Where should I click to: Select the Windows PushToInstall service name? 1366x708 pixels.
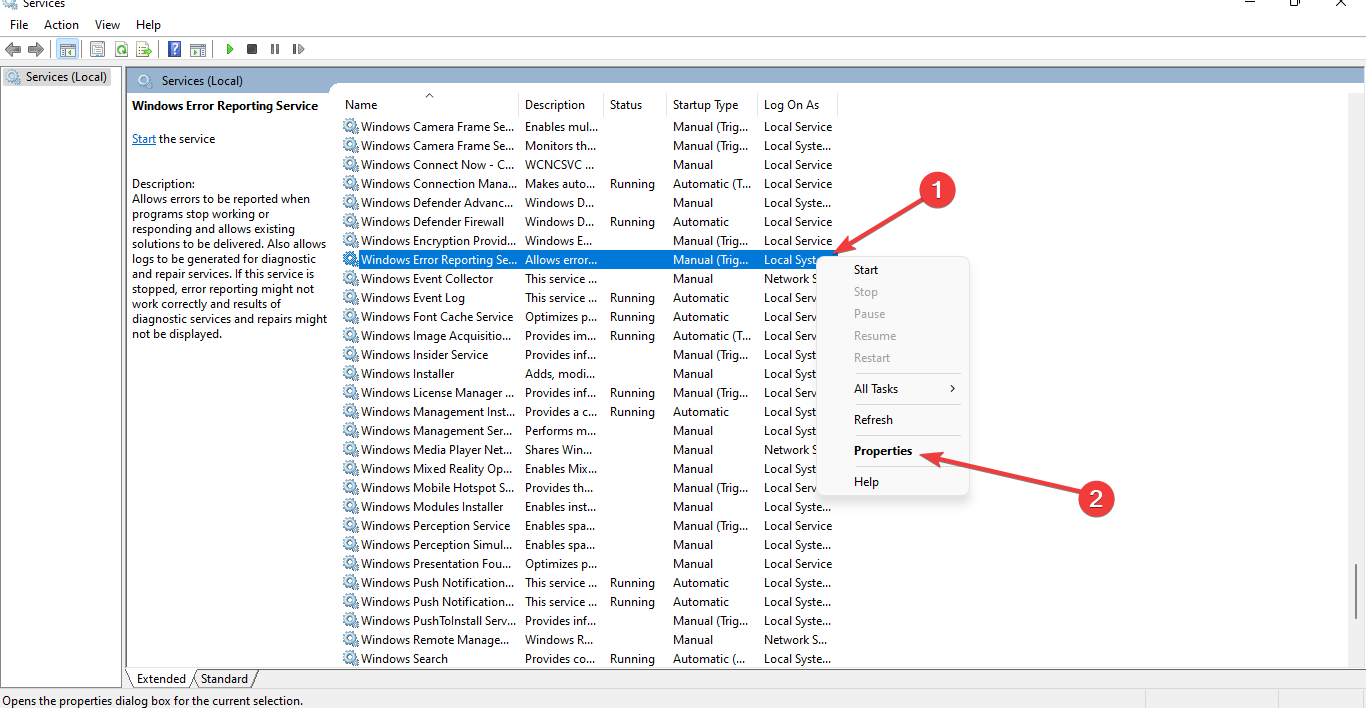pyautogui.click(x=437, y=621)
